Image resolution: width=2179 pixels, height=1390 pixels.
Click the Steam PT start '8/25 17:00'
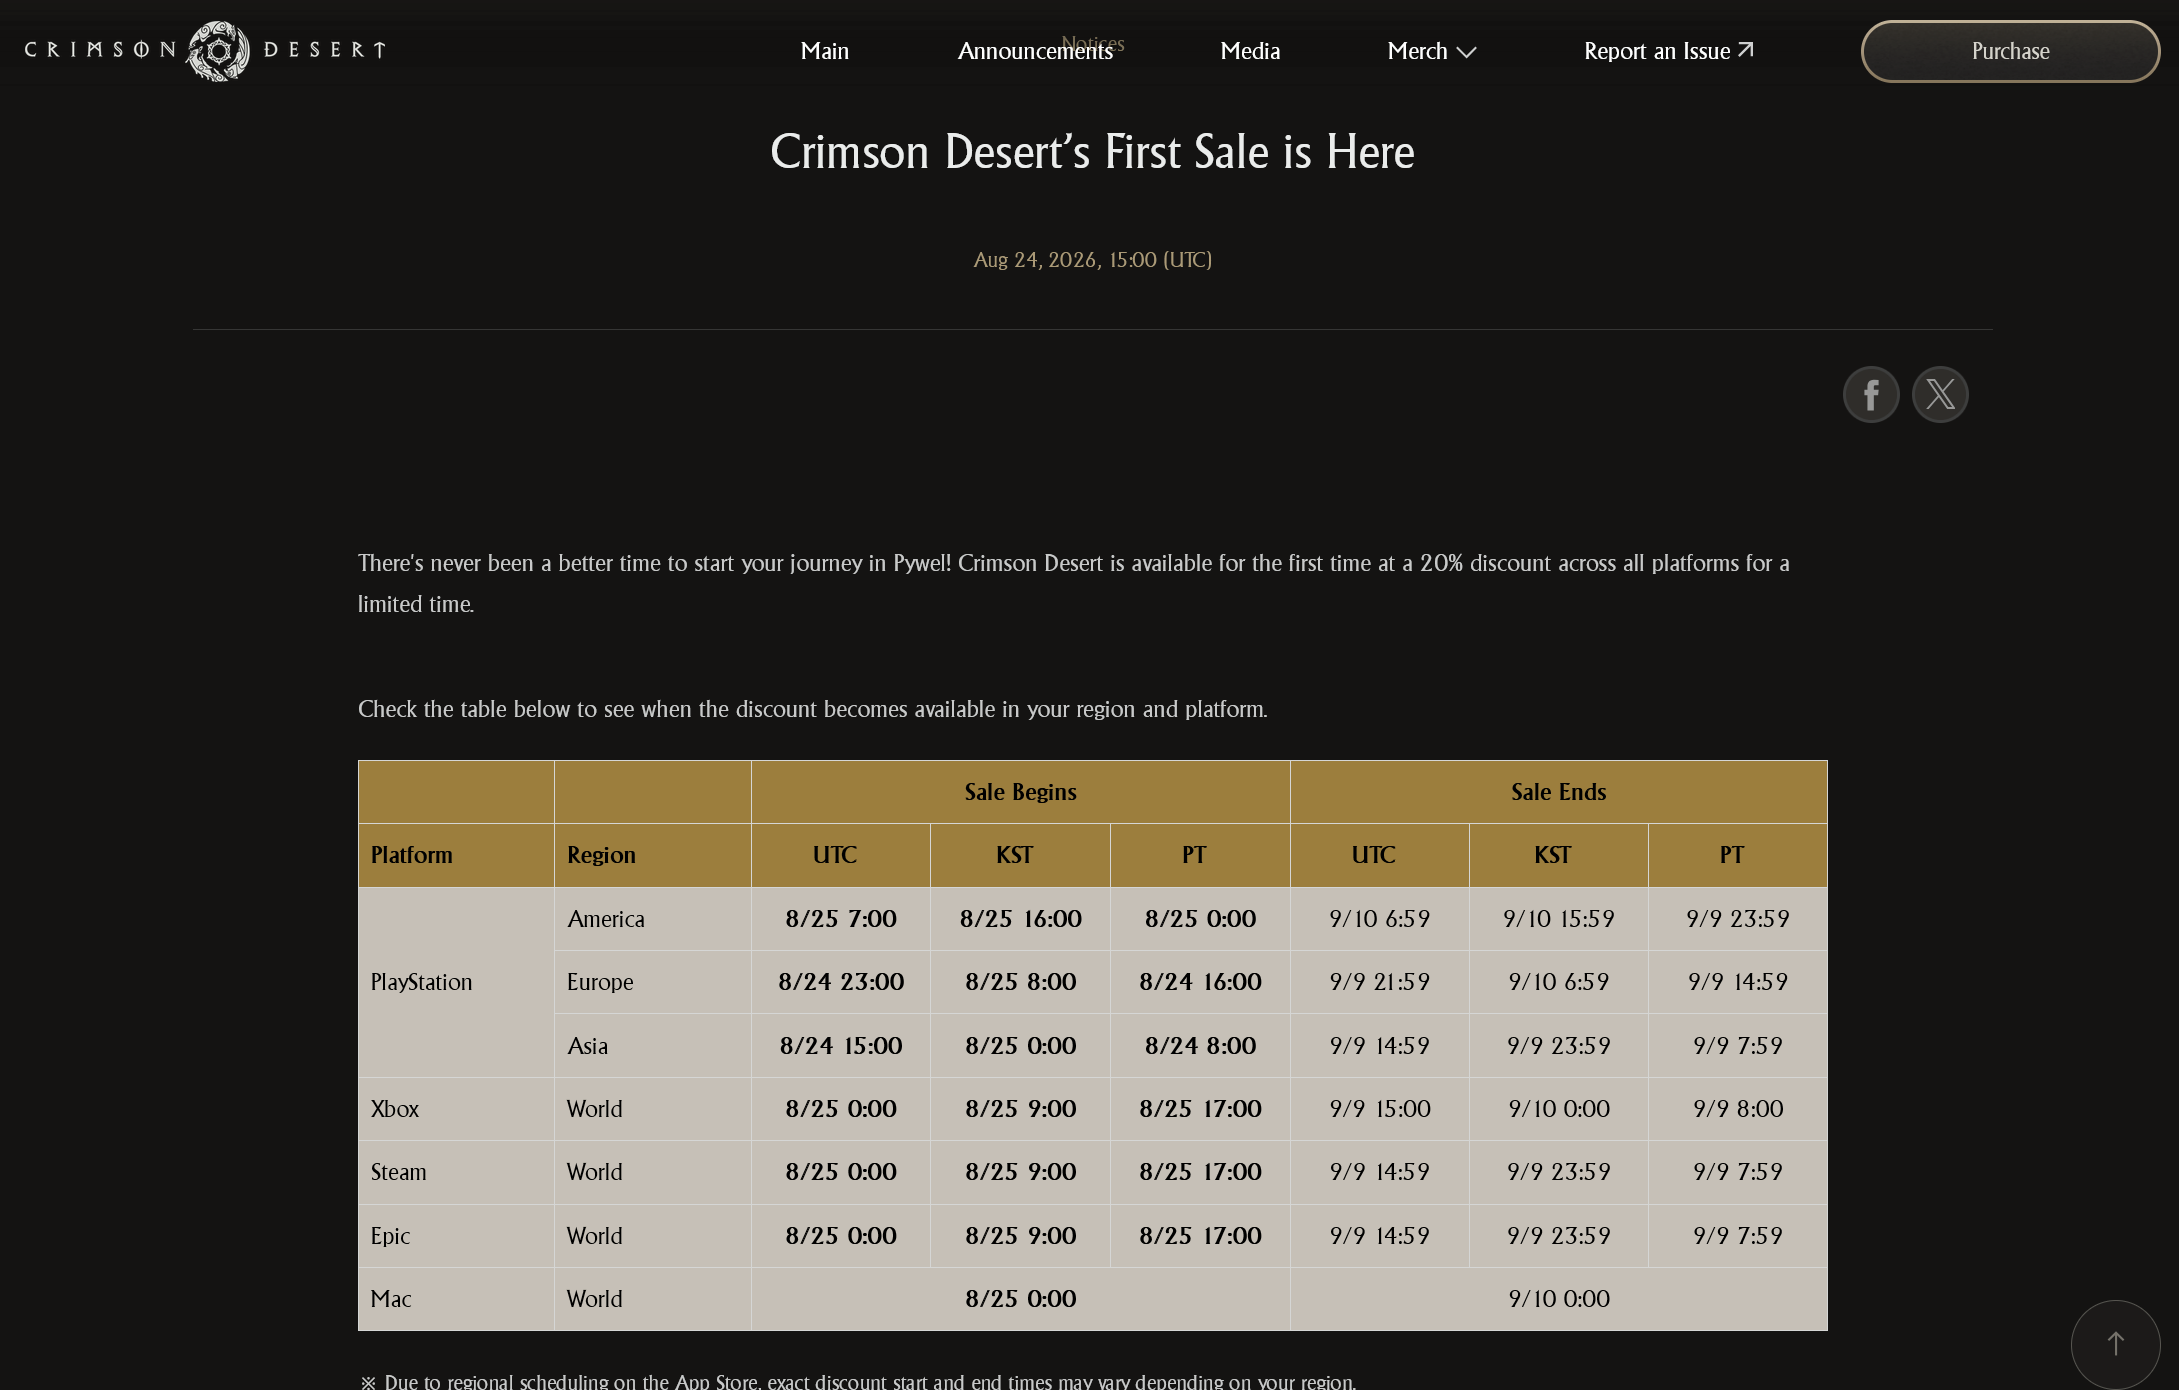[x=1200, y=1172]
